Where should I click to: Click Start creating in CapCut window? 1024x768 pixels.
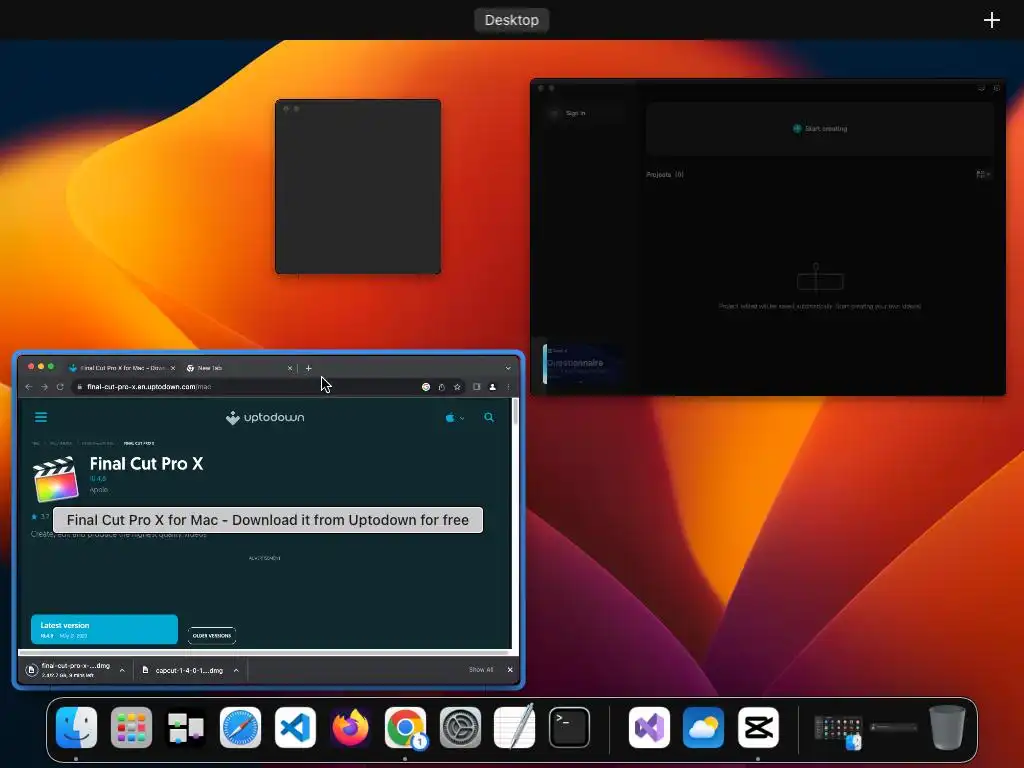pyautogui.click(x=820, y=129)
